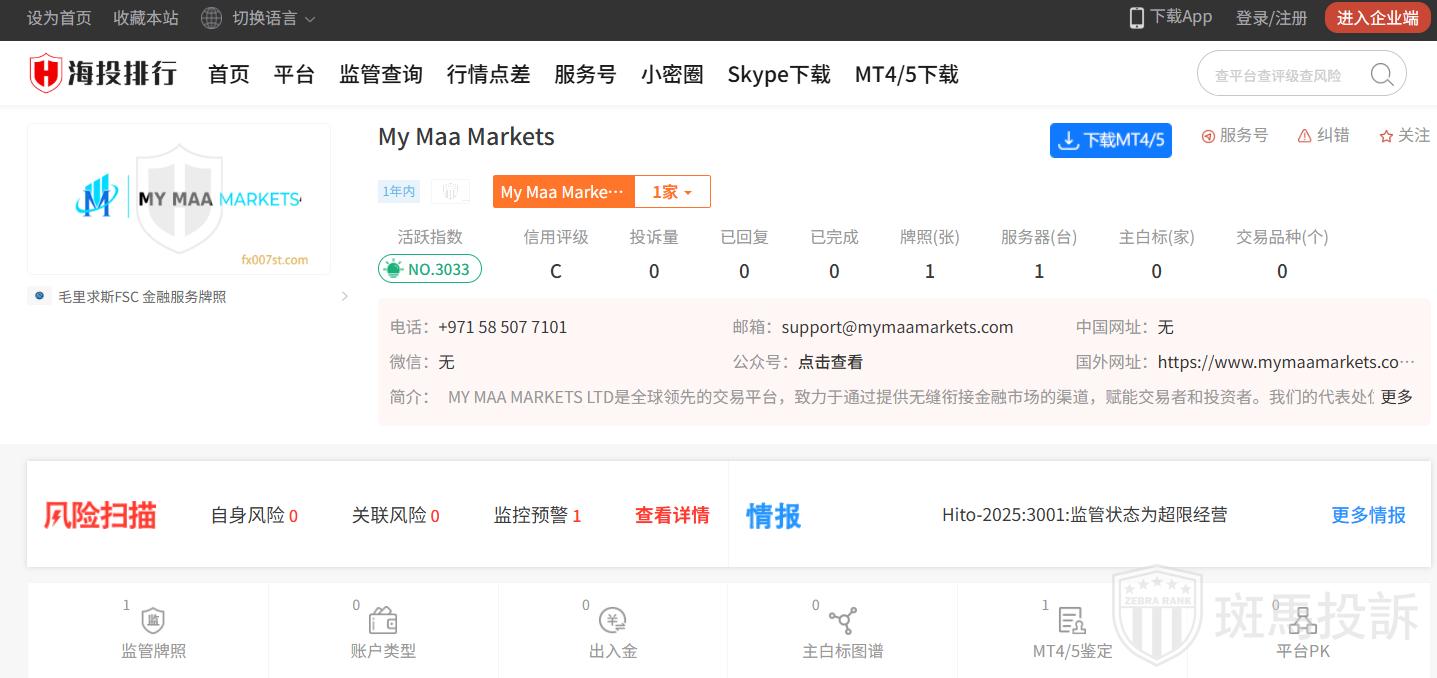Open the 主白标图谱 graph icon
Viewport: 1437px width, 678px height.
point(842,621)
